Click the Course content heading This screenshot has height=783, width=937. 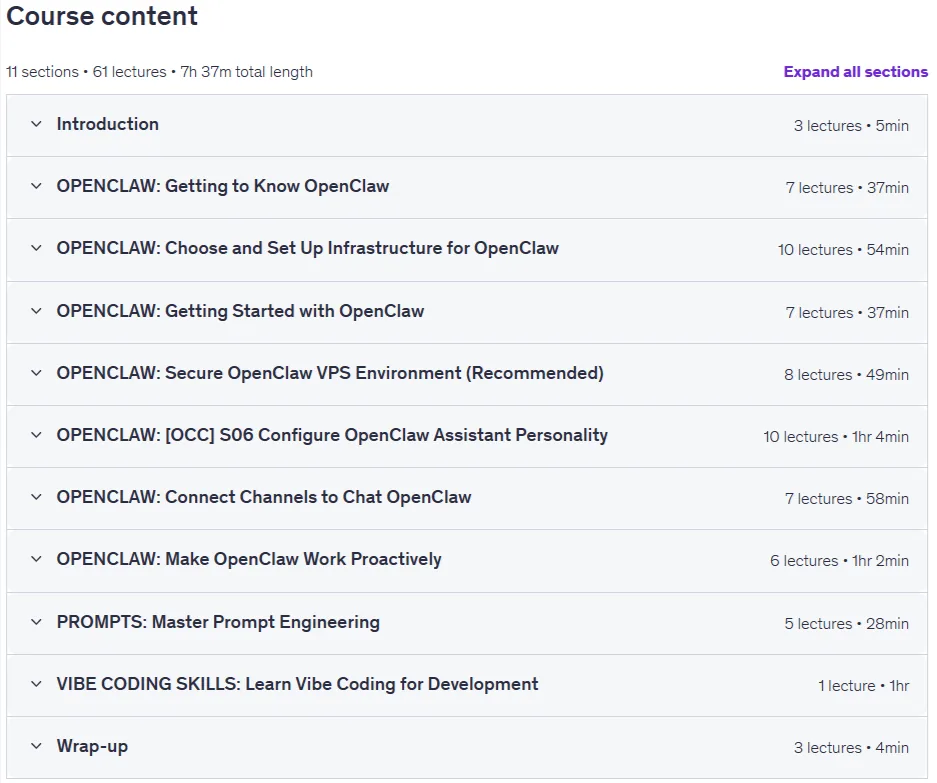click(102, 16)
